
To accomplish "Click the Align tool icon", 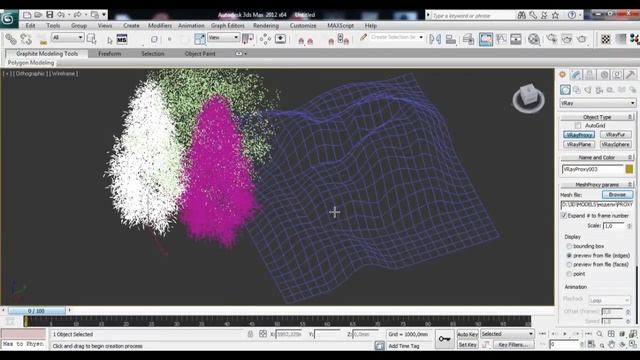I will (451, 39).
